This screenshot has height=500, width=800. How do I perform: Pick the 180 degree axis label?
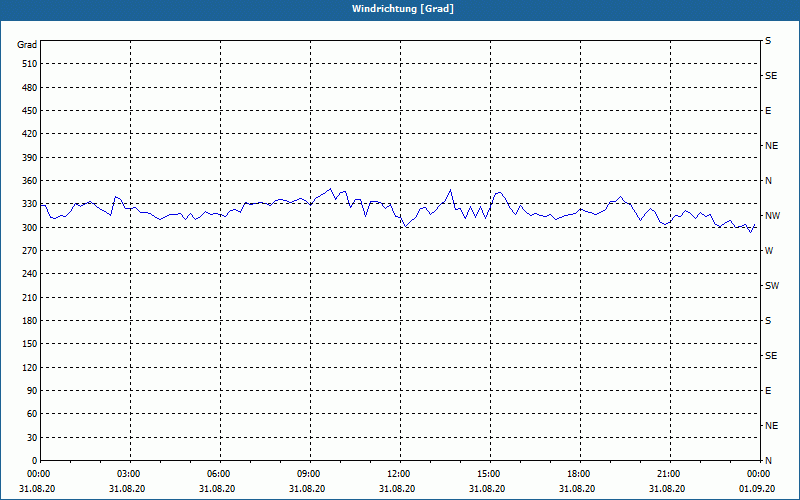[x=30, y=321]
